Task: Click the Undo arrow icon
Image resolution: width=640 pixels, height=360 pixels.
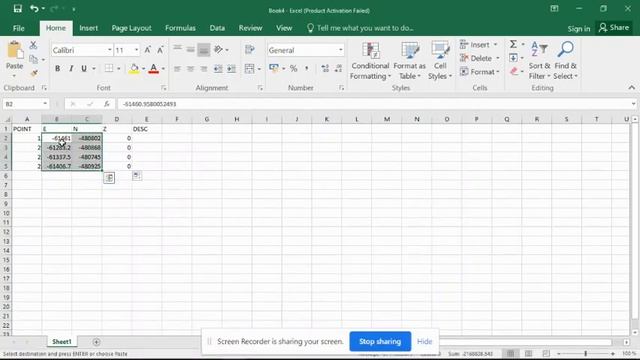Action: click(35, 9)
